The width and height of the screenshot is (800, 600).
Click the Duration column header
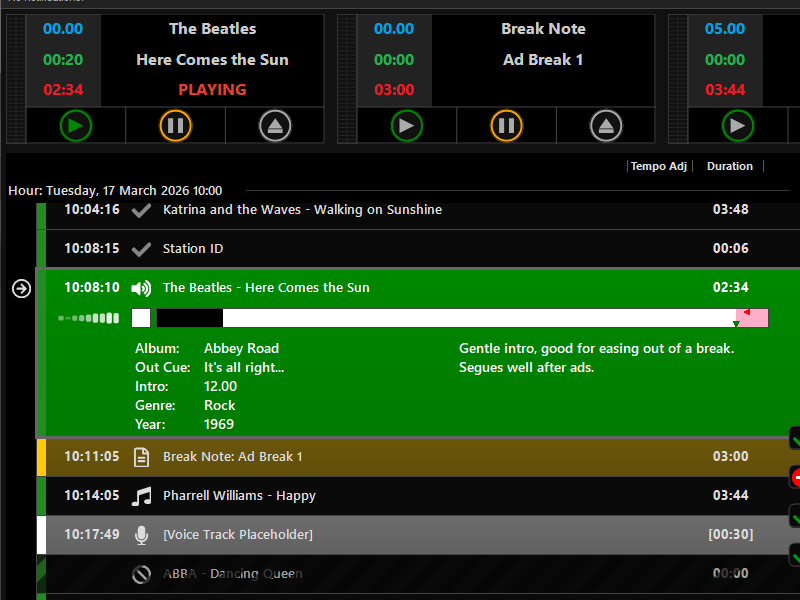(x=730, y=166)
